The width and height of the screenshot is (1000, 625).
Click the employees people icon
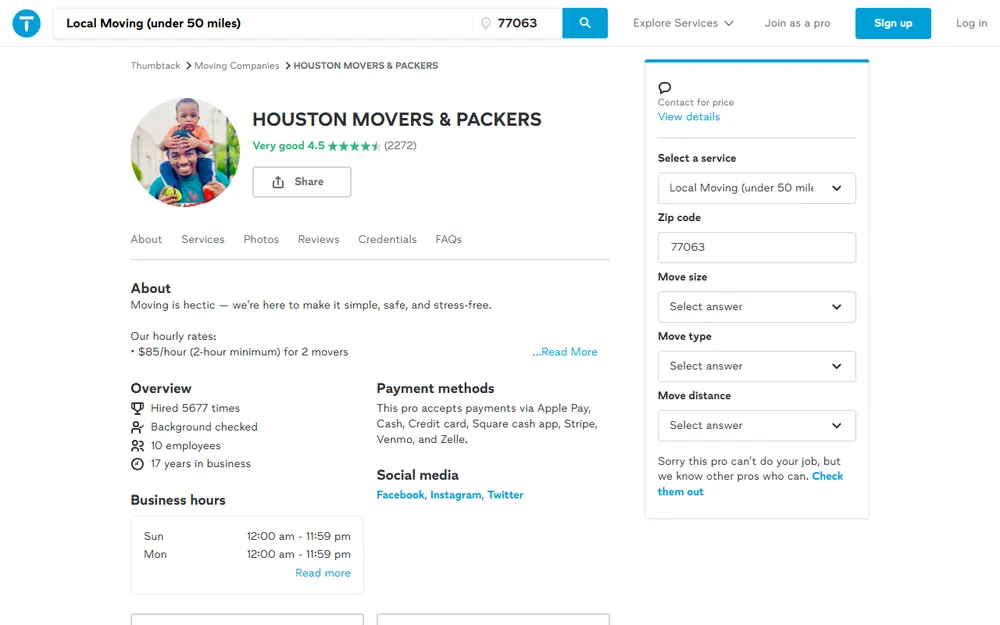137,446
